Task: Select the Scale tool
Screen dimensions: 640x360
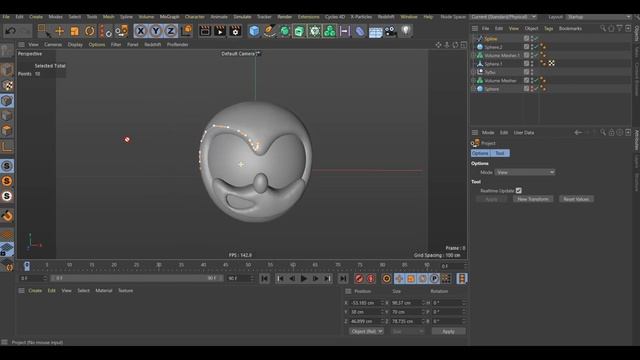Action: 74,31
